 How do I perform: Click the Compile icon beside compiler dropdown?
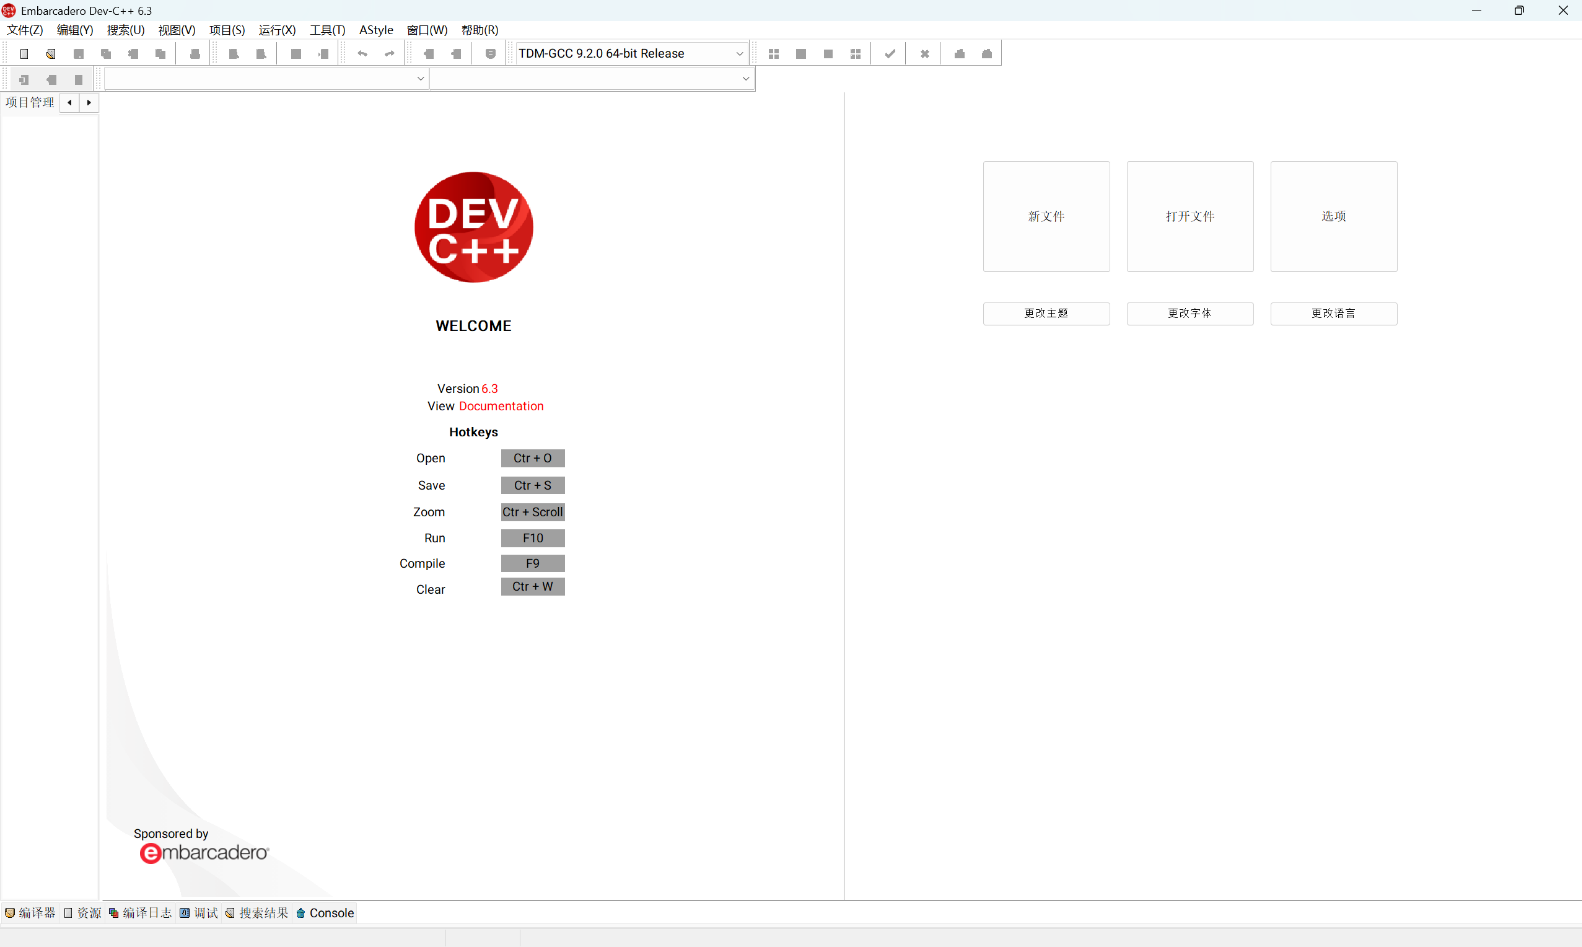coord(774,54)
